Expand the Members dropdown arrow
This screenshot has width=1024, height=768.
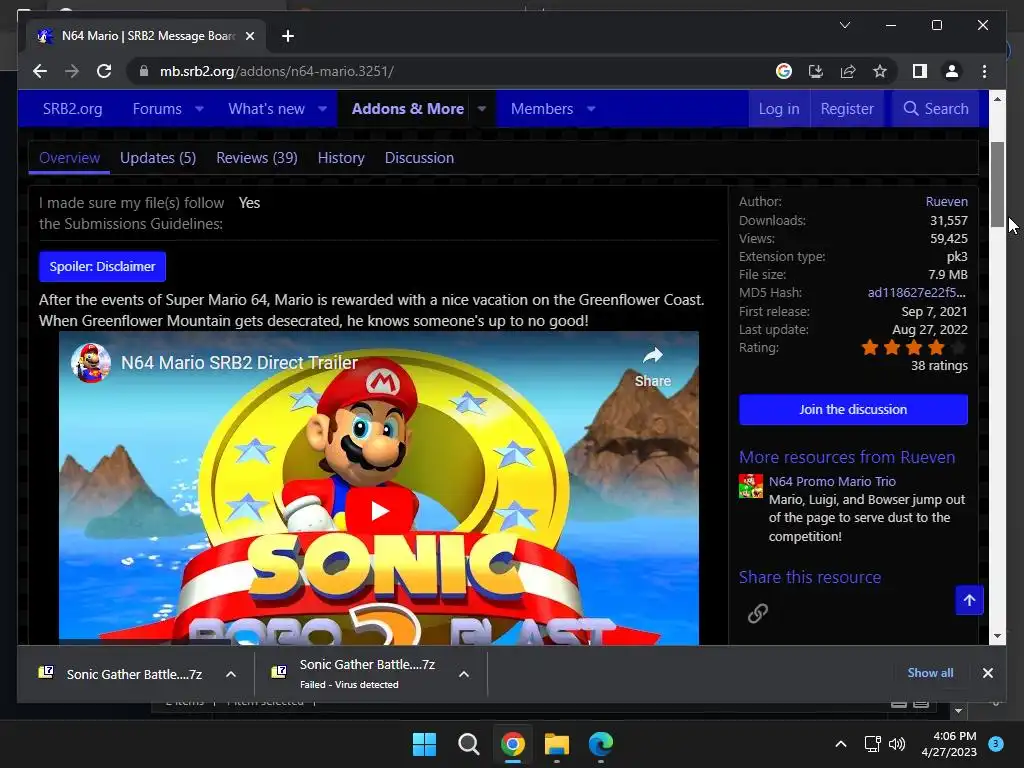[591, 109]
